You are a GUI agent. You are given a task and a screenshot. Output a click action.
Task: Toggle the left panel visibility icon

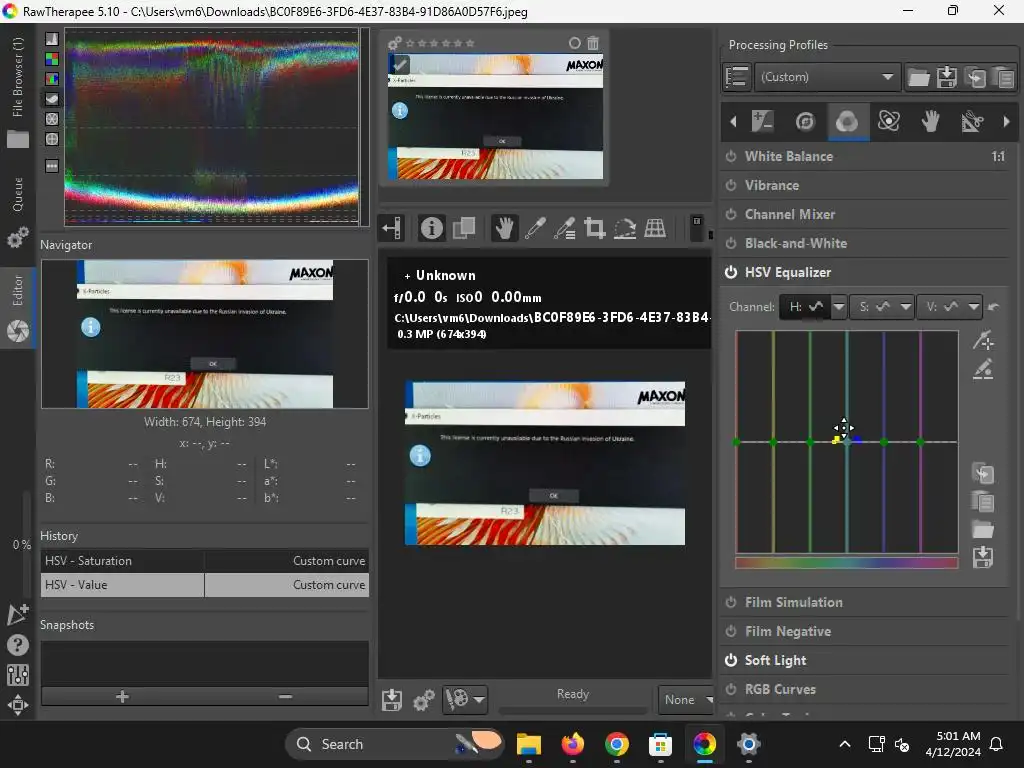[392, 228]
